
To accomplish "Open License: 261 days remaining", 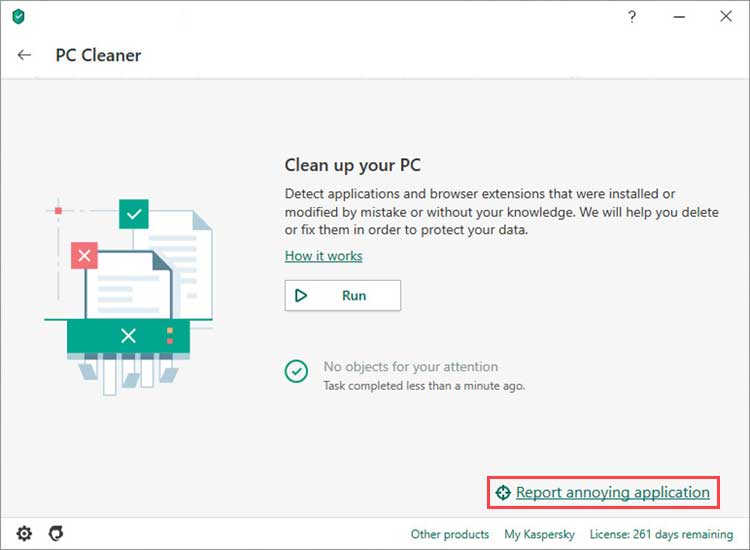I will point(661,534).
